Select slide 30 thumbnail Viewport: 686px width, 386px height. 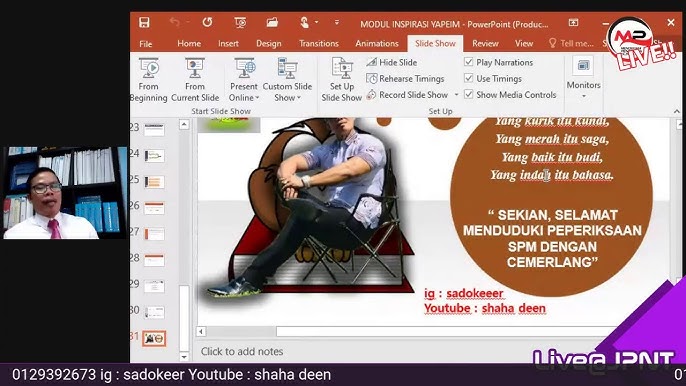(x=154, y=312)
